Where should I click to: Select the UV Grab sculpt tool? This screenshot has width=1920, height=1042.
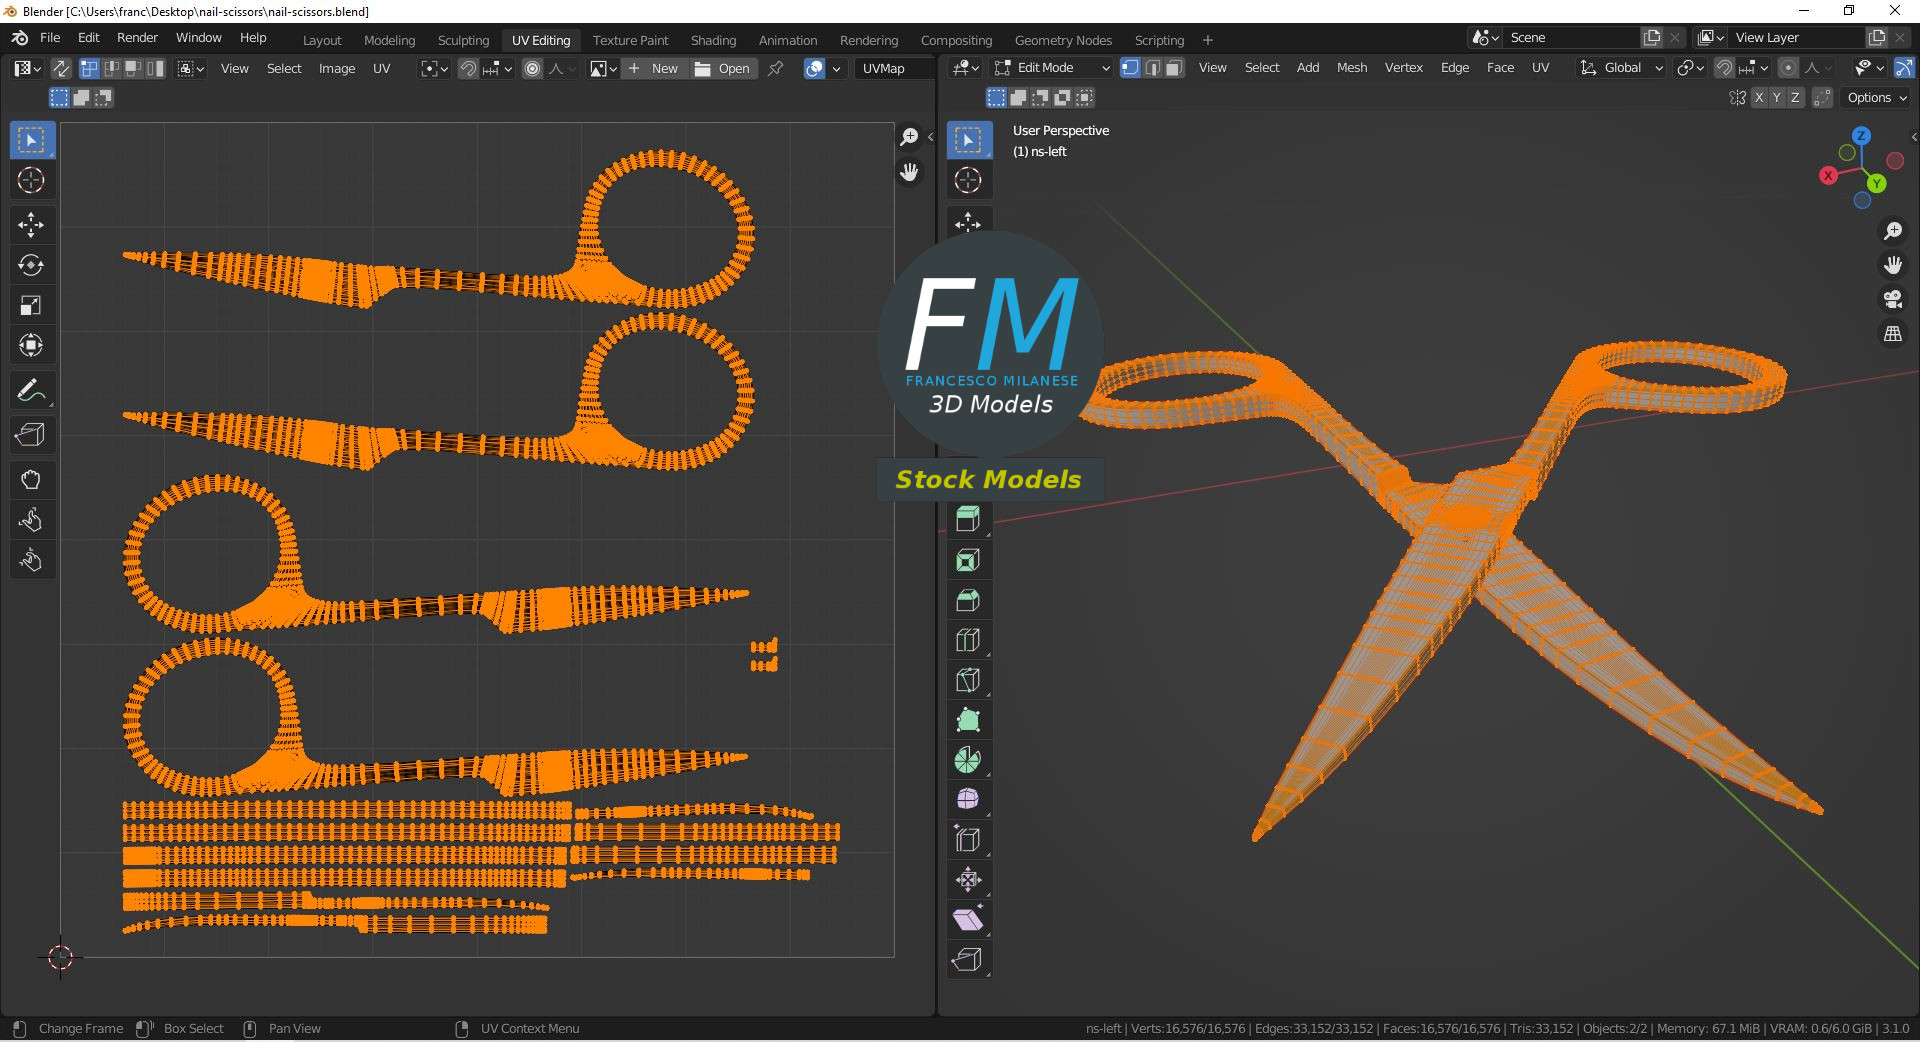pos(31,480)
